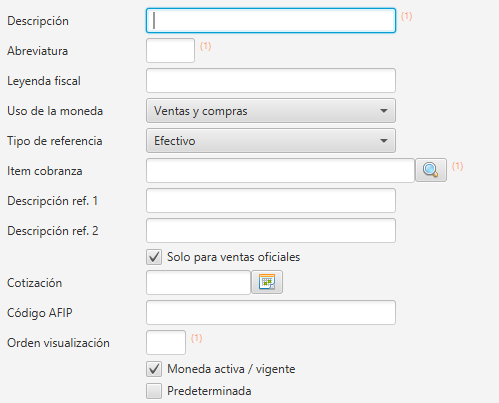Focus the Descripción text field

click(x=271, y=21)
